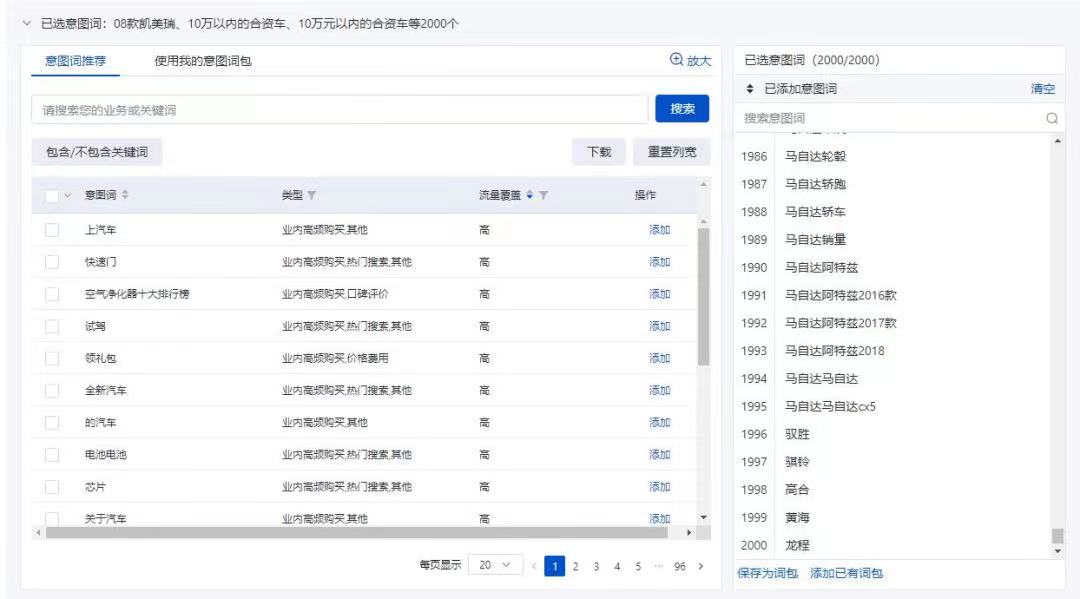This screenshot has height=599, width=1080.
Task: Check the 电池电池 row checkbox
Action: click(x=52, y=454)
